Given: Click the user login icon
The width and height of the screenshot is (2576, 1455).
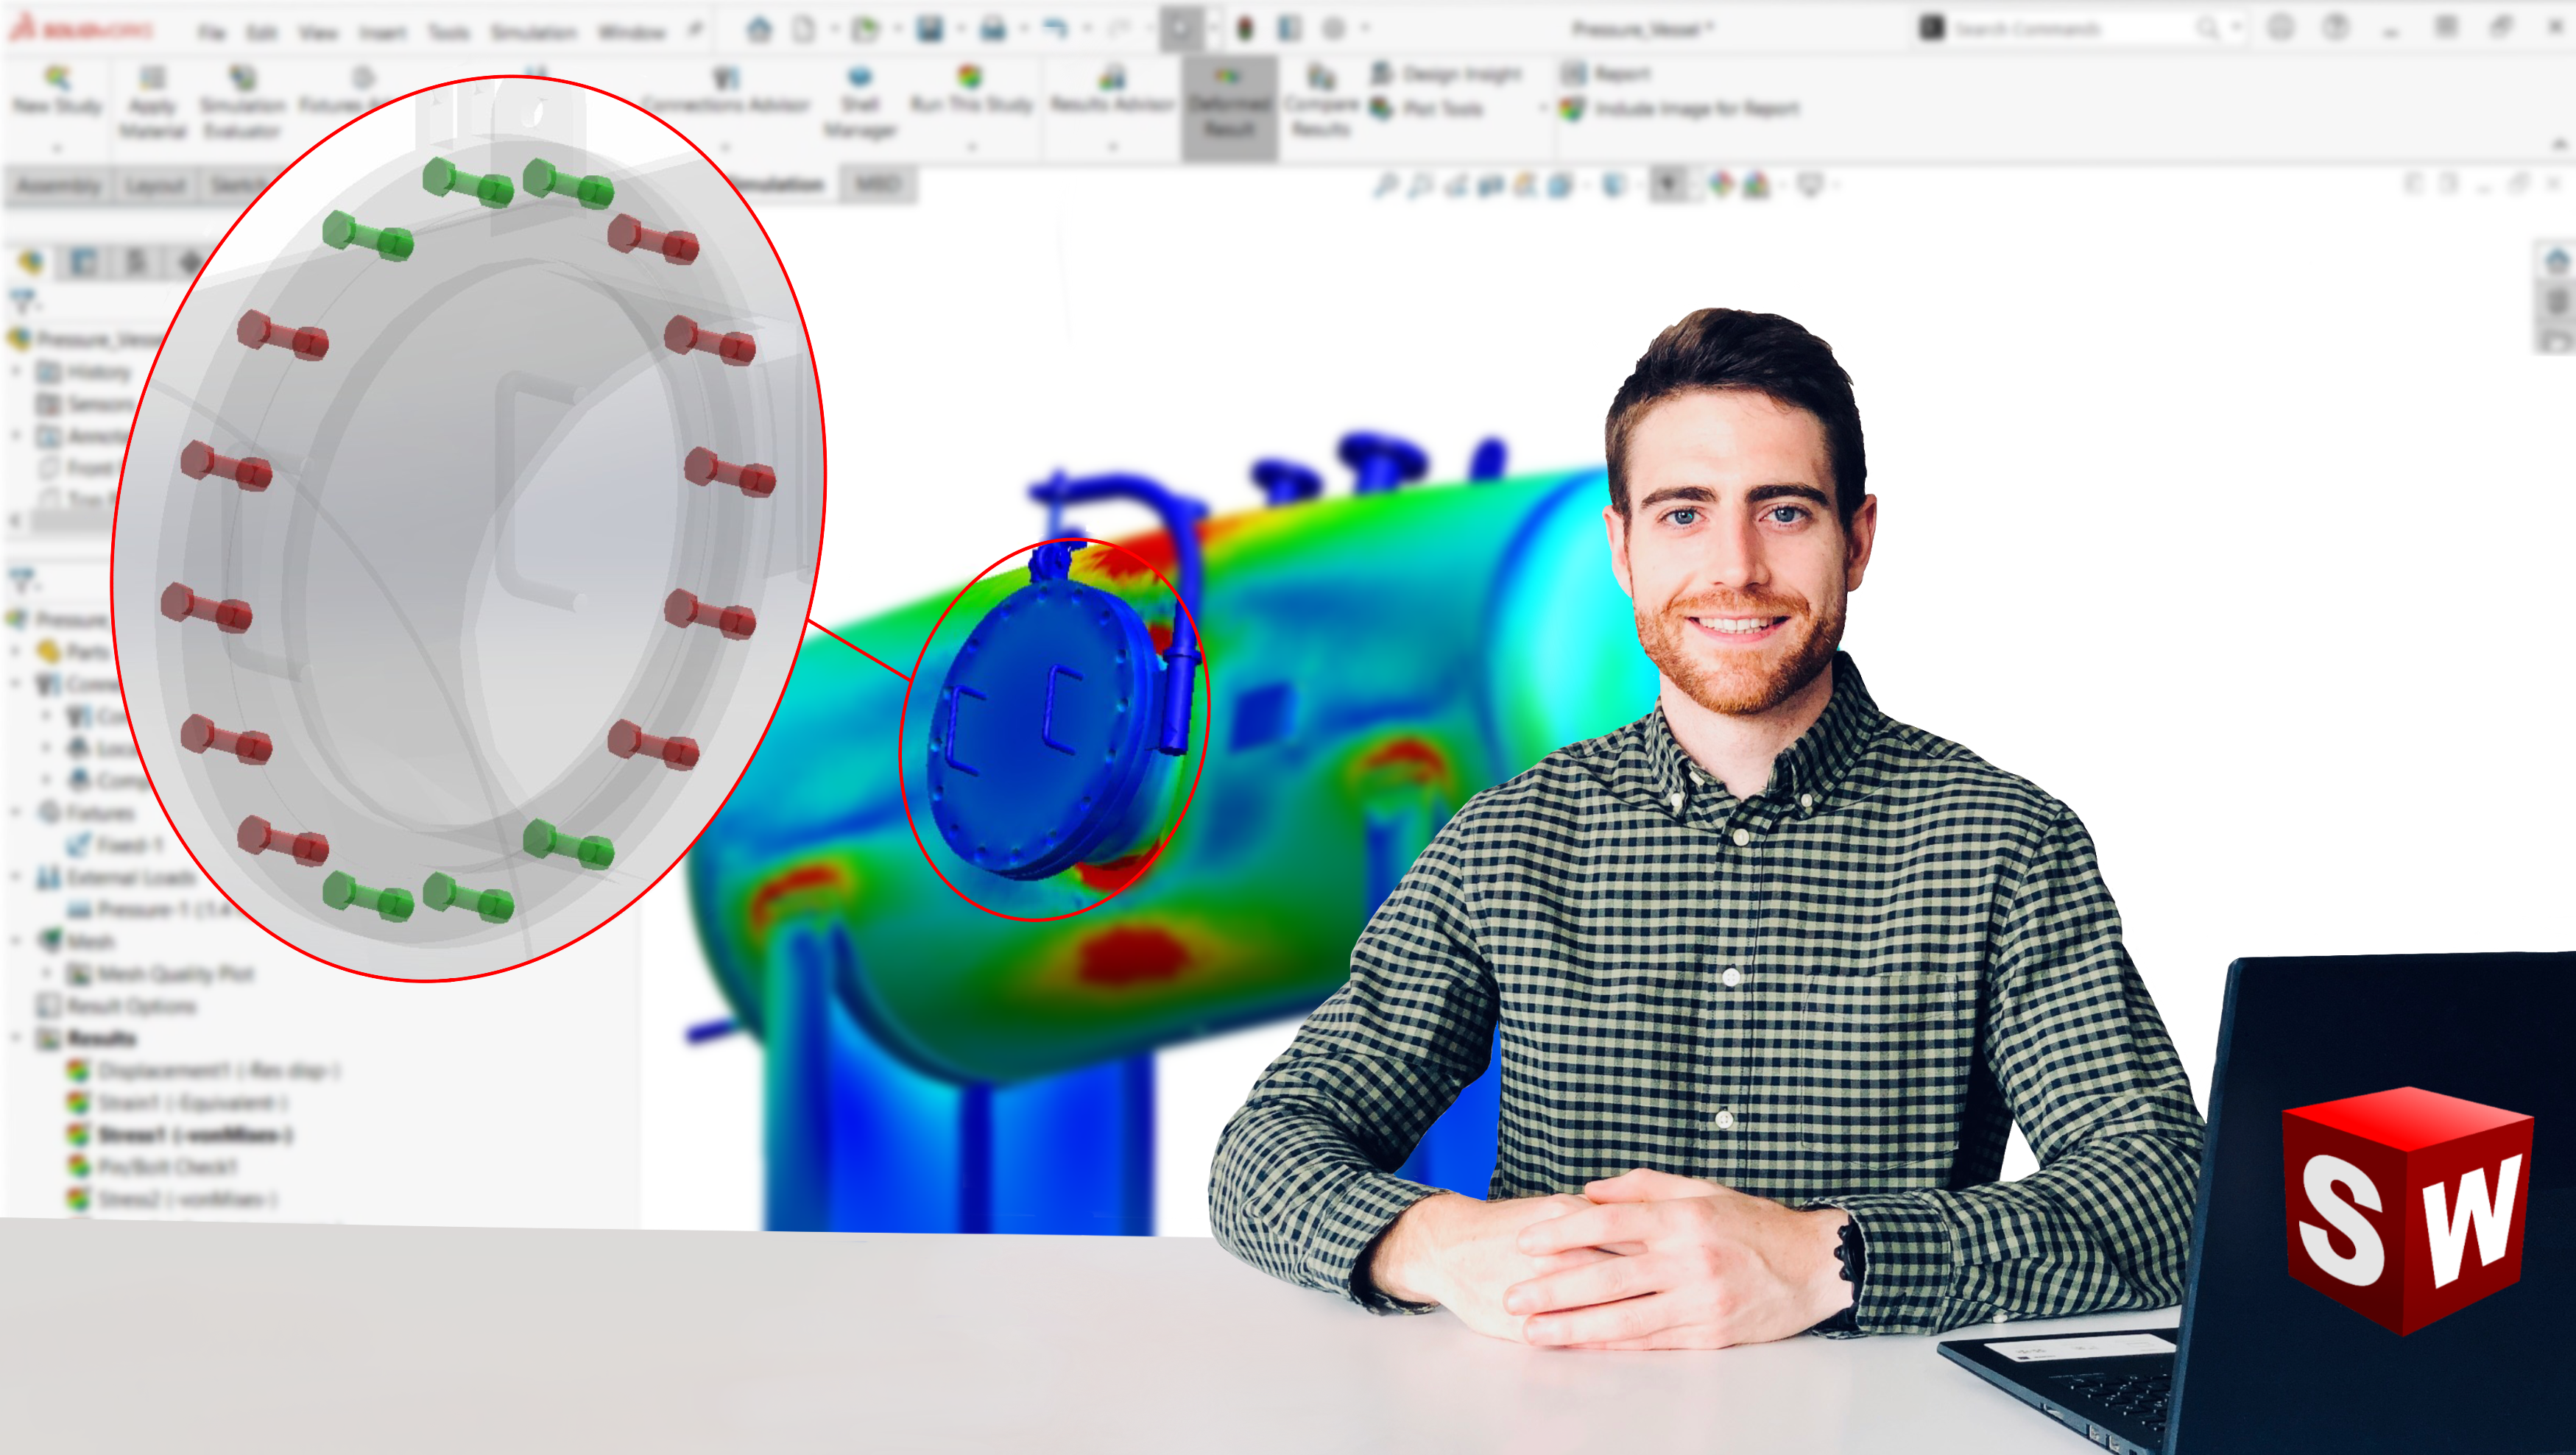Looking at the screenshot, I should pos(2281,28).
